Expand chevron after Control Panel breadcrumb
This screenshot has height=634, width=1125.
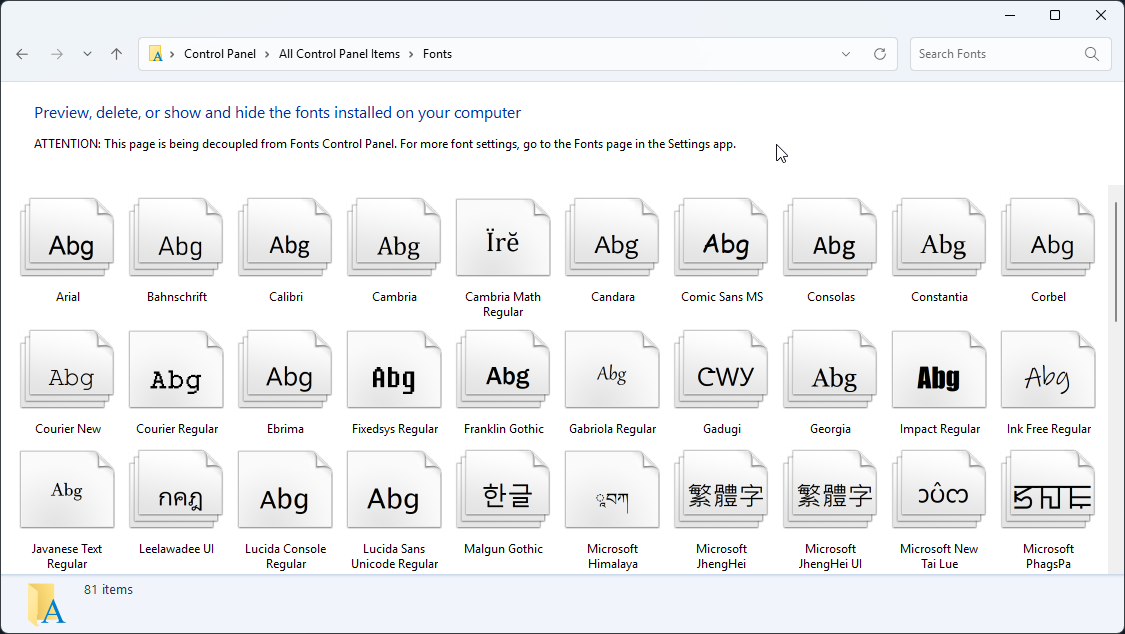click(x=267, y=54)
